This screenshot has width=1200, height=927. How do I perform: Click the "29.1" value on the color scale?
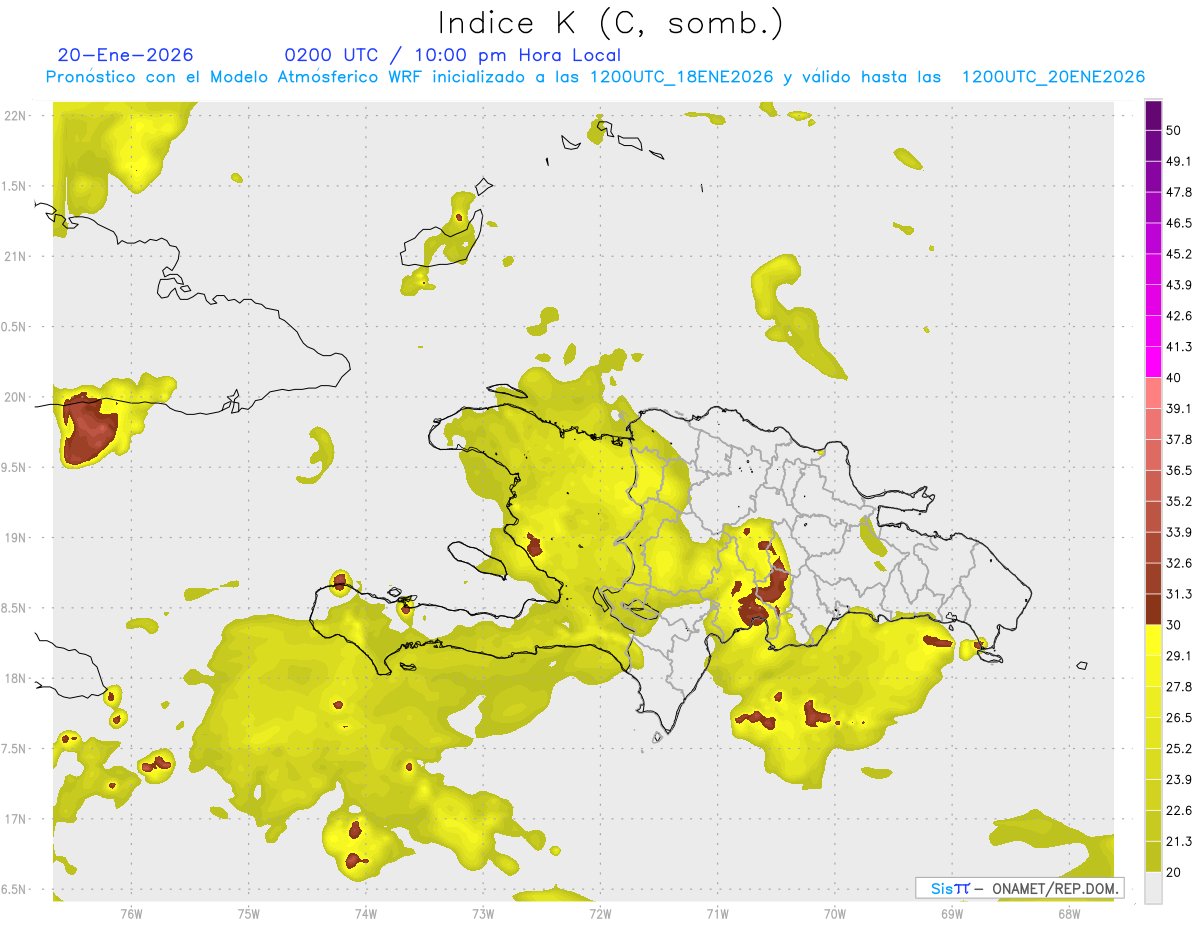click(x=1179, y=656)
